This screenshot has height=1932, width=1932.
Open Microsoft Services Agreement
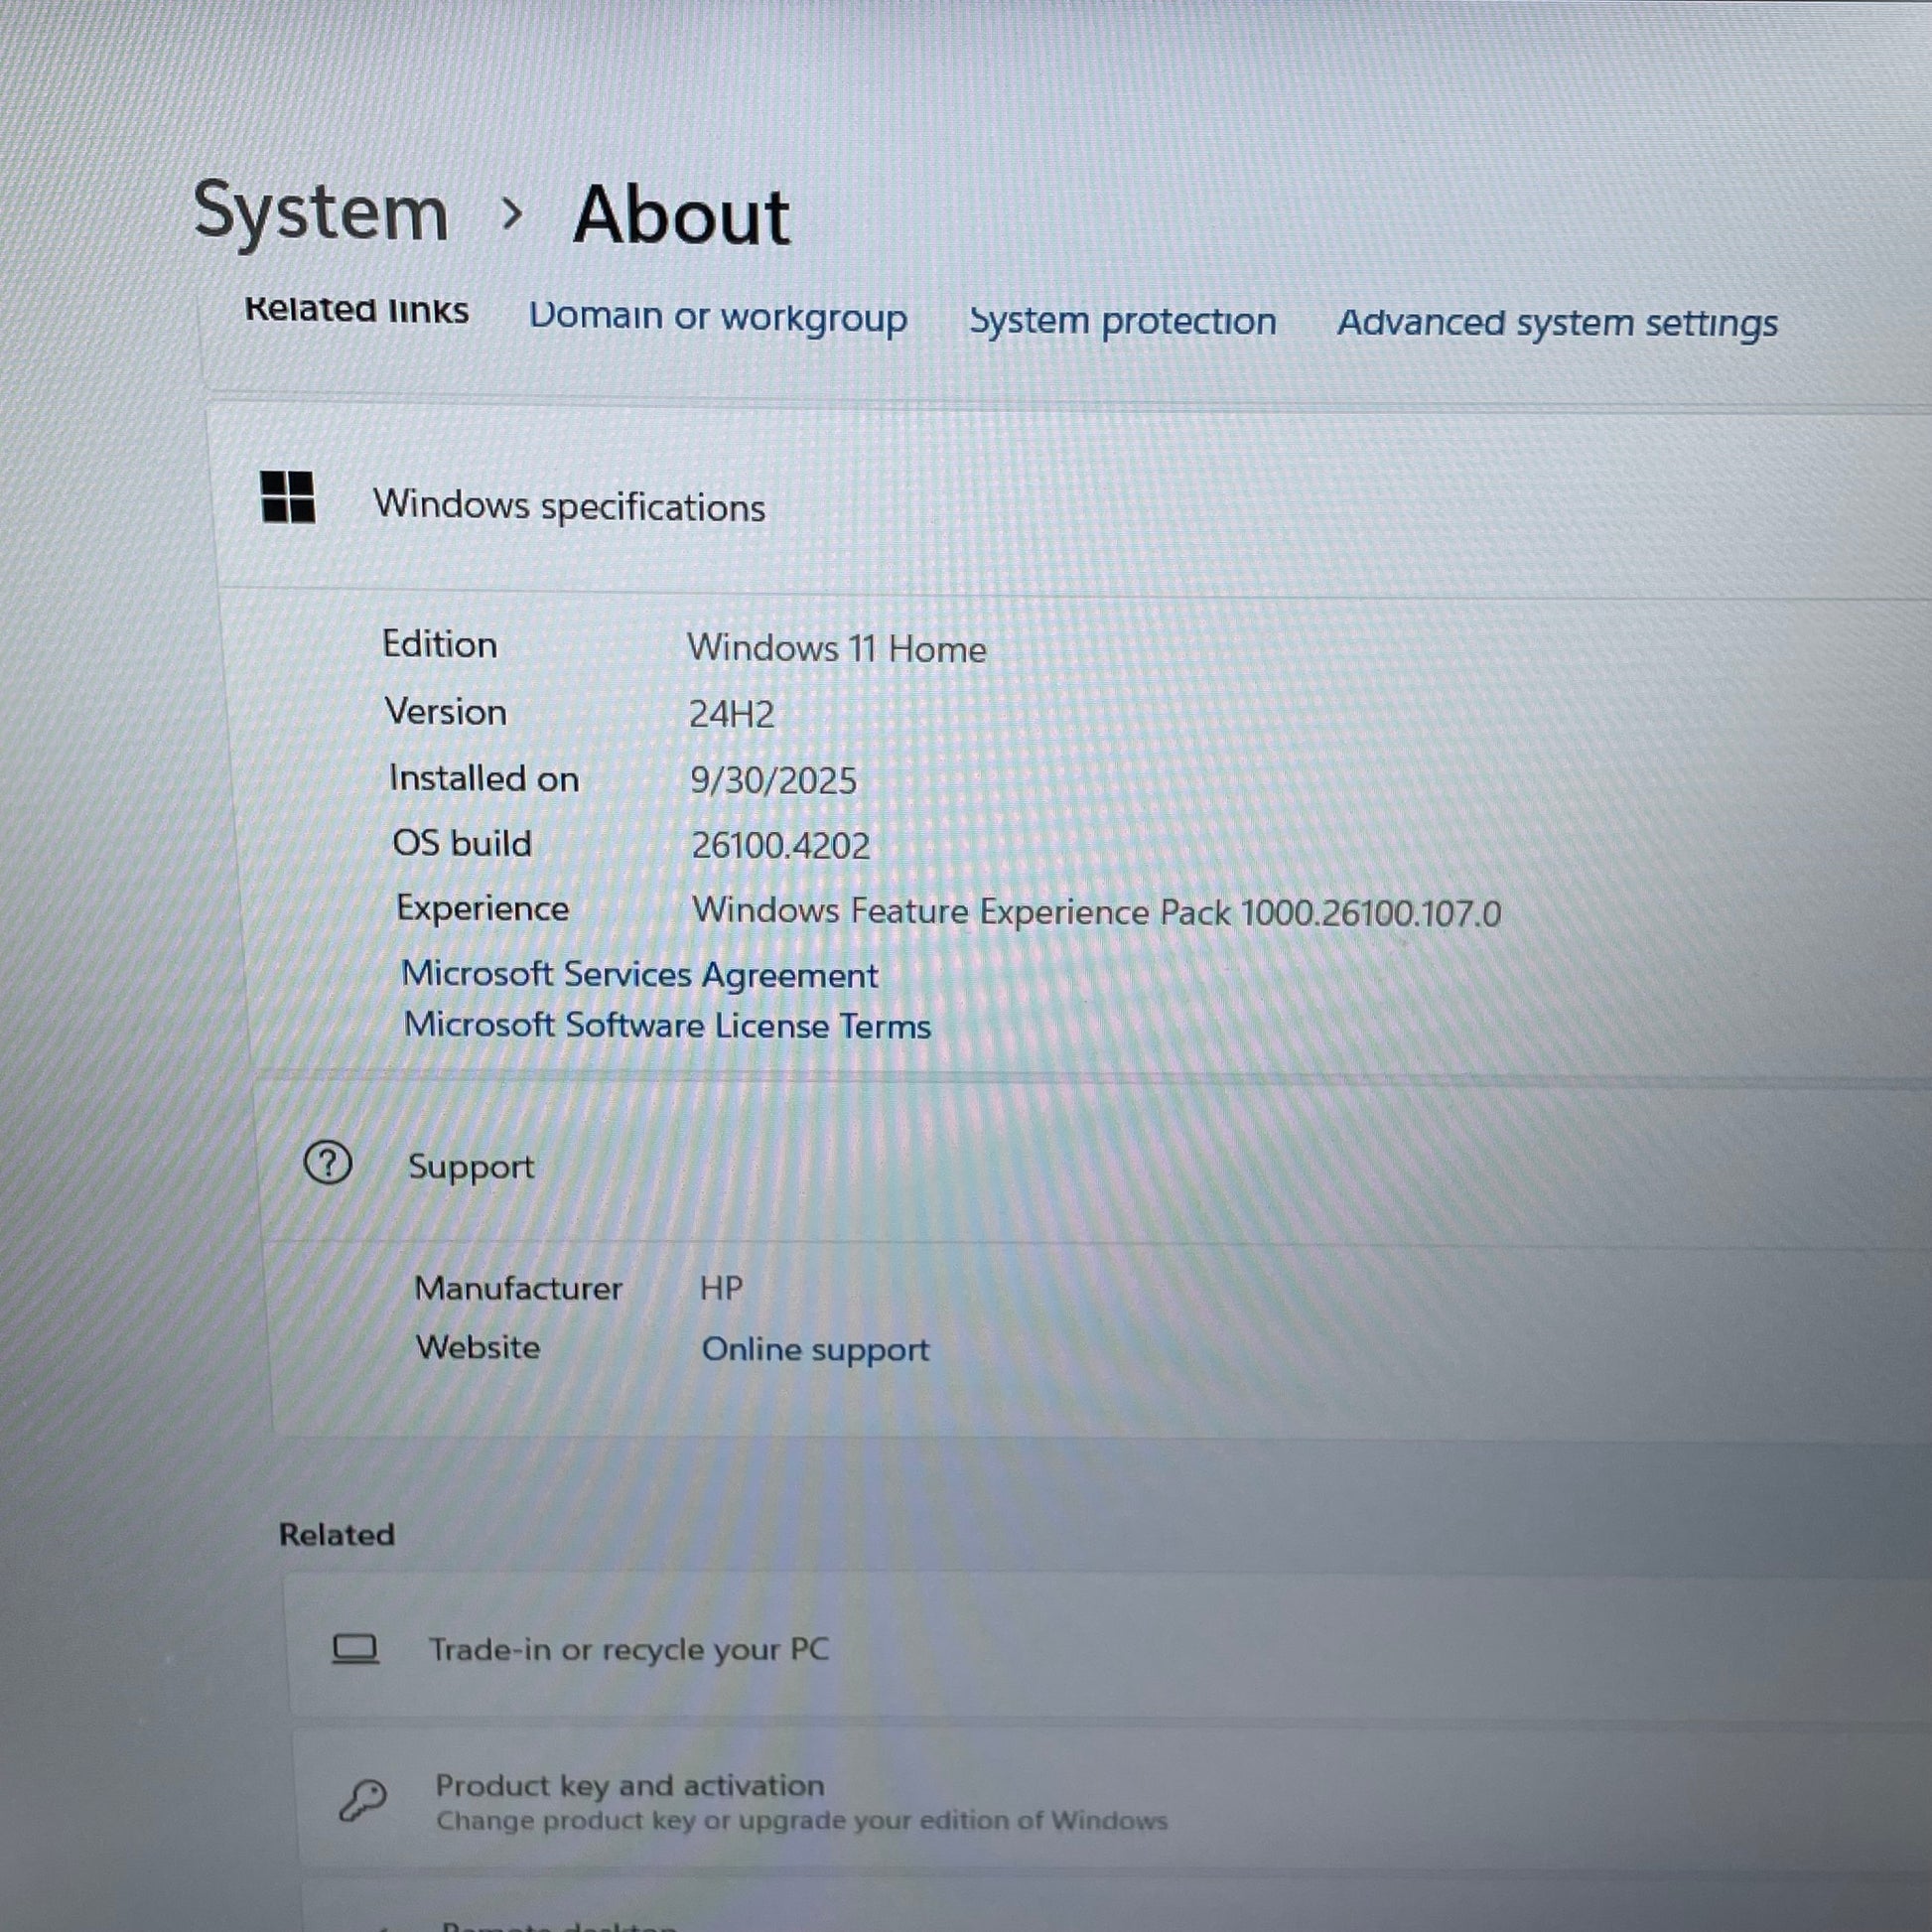639,974
